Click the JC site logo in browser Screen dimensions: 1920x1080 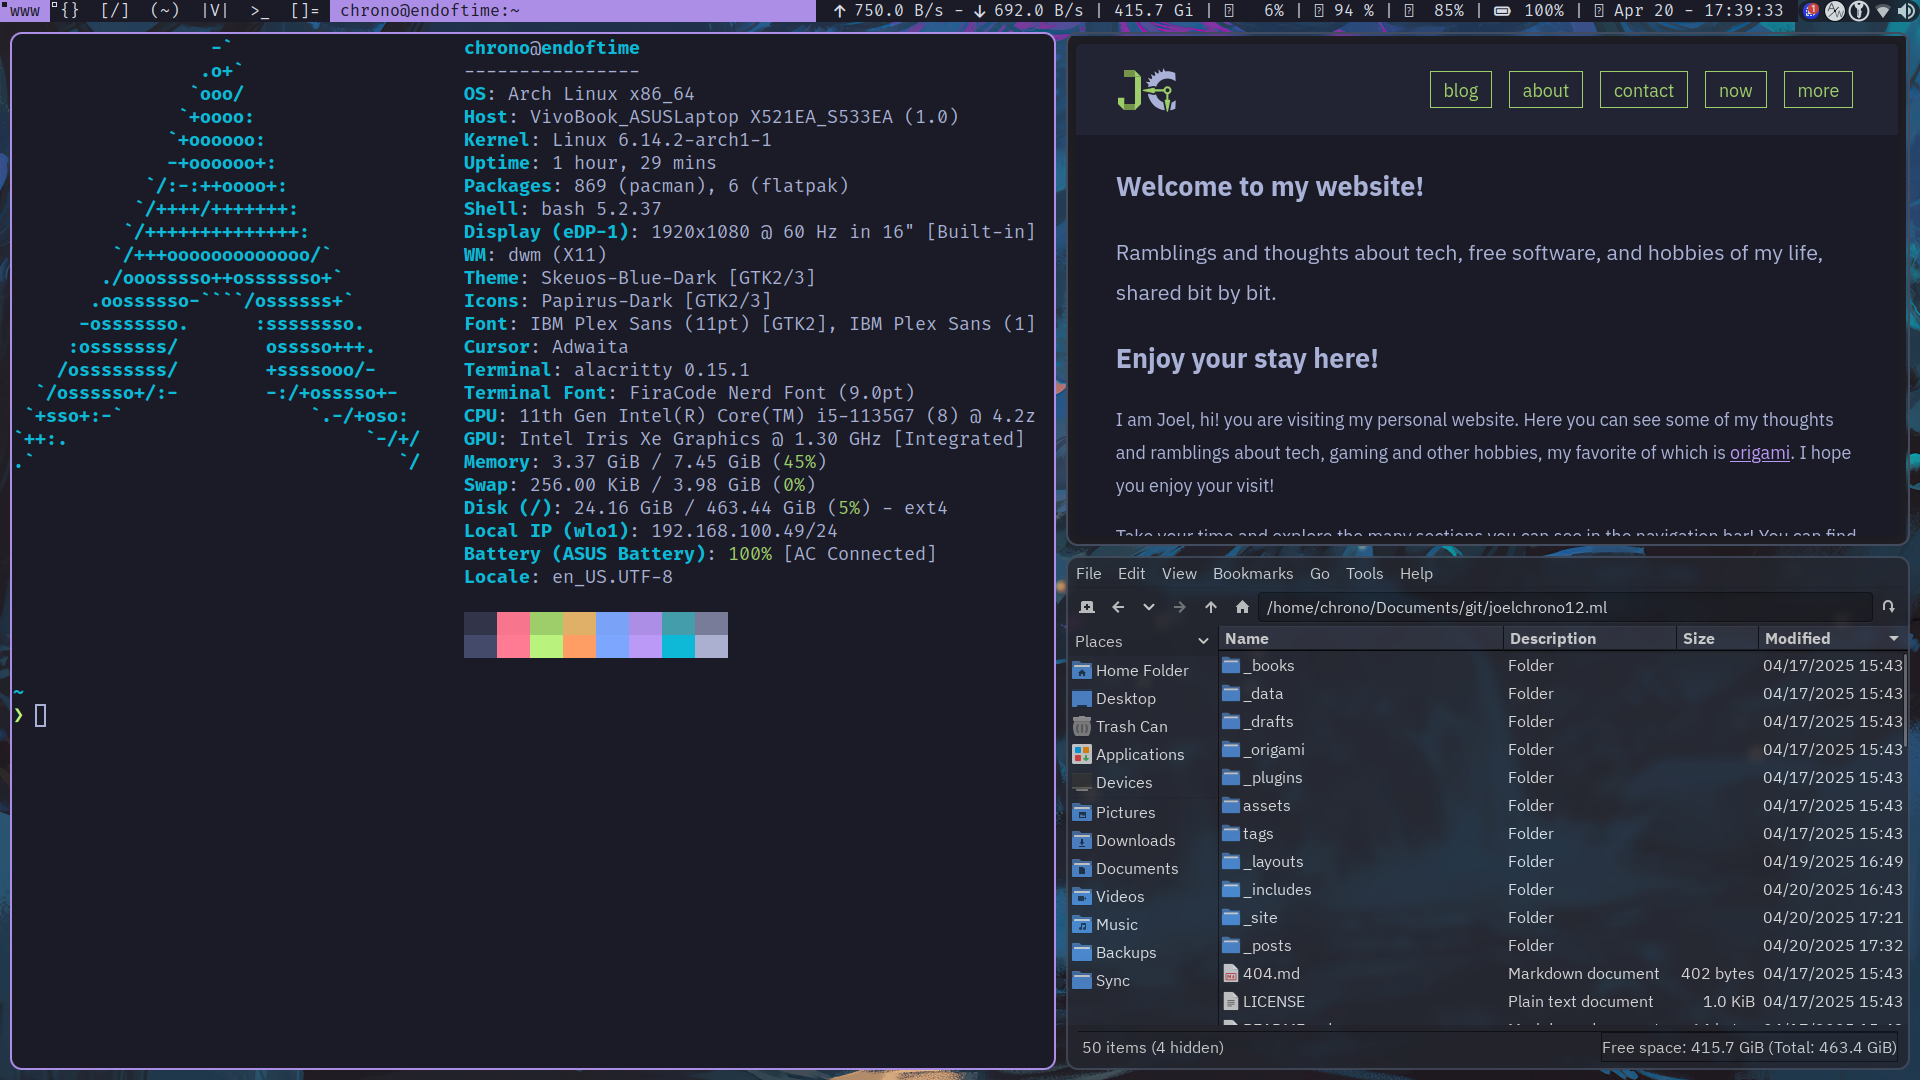[x=1147, y=90]
